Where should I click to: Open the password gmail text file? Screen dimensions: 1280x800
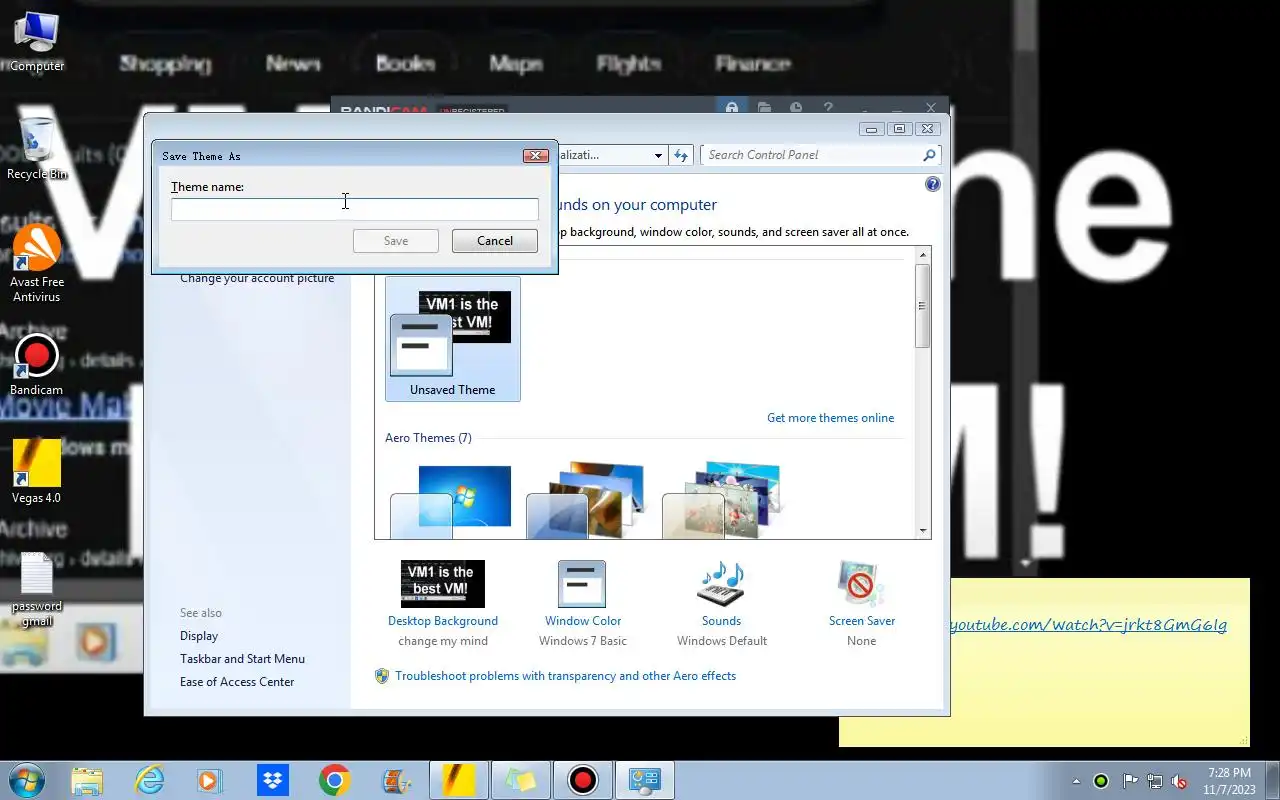37,590
